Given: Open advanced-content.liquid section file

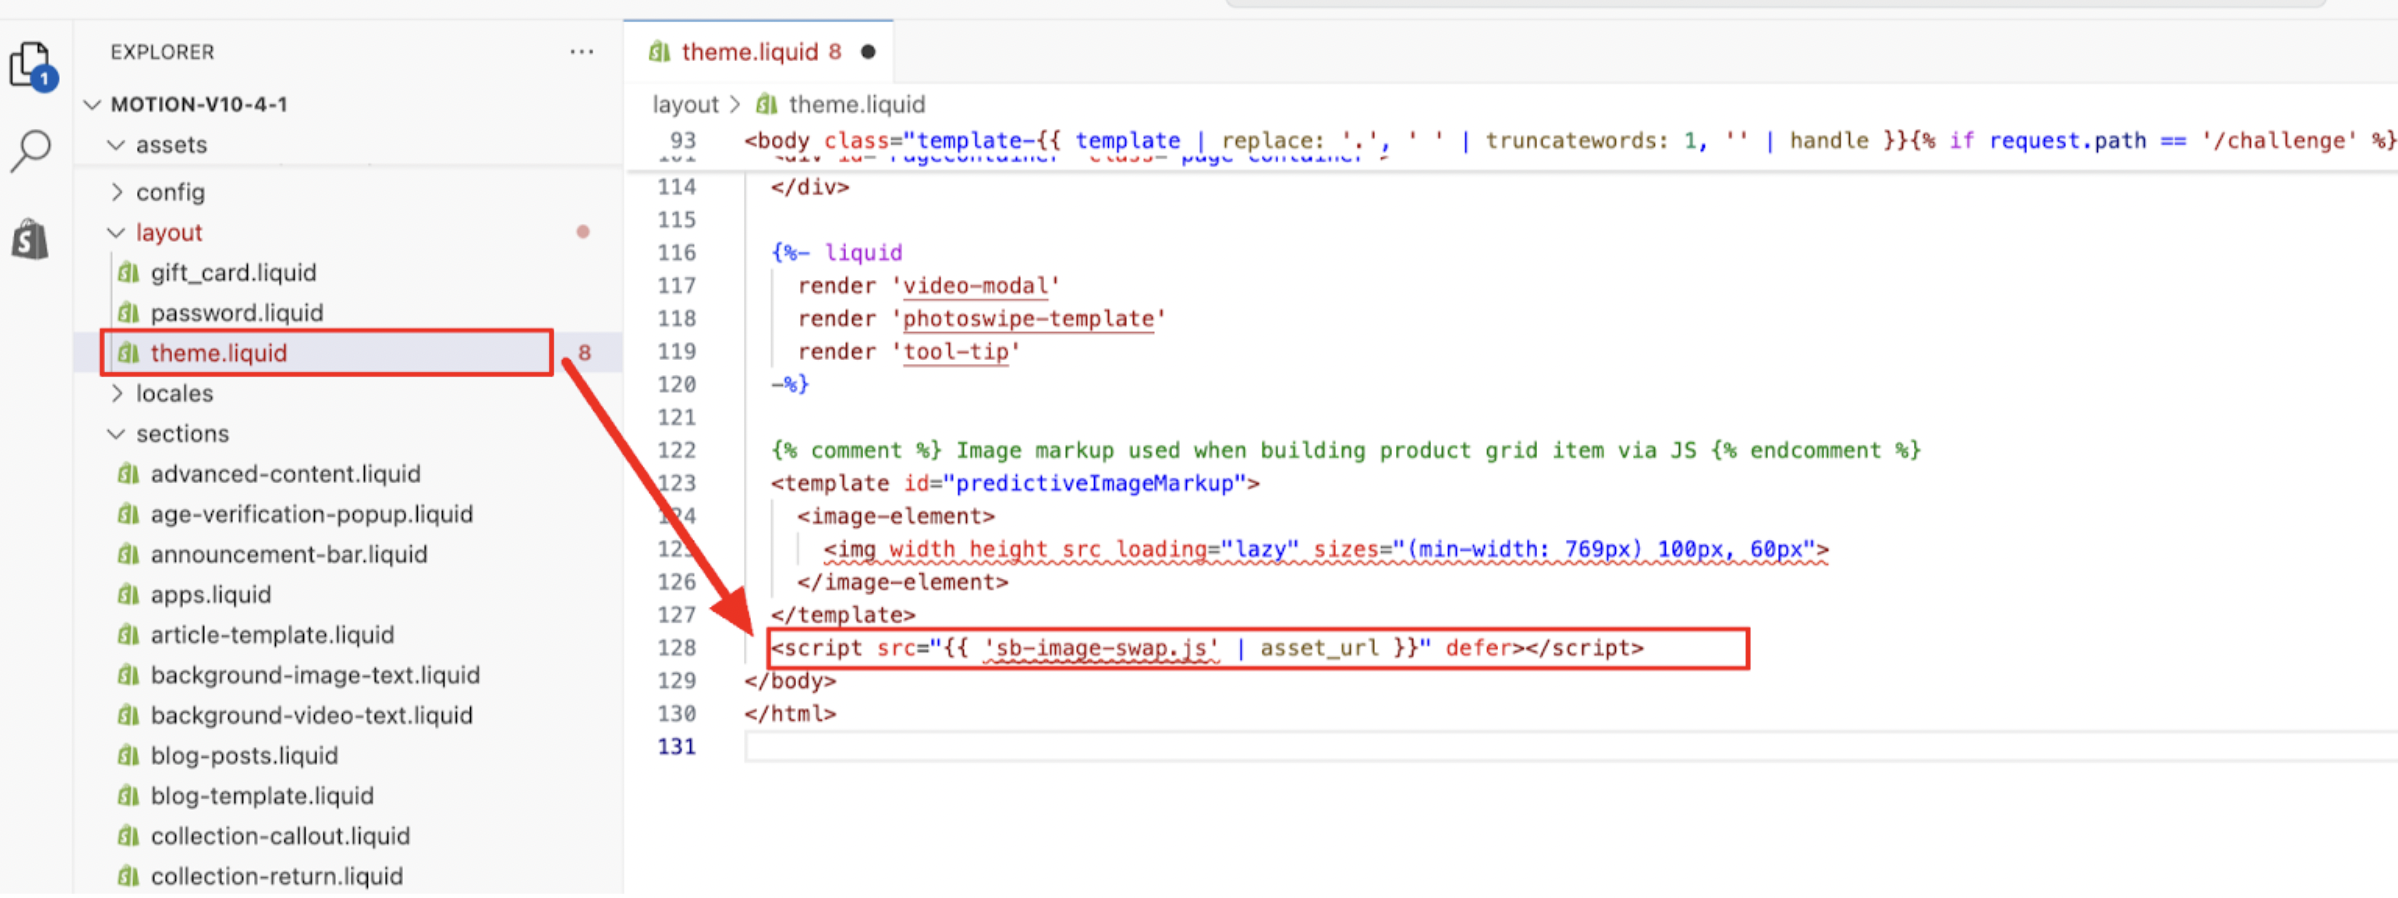Looking at the screenshot, I should (285, 473).
